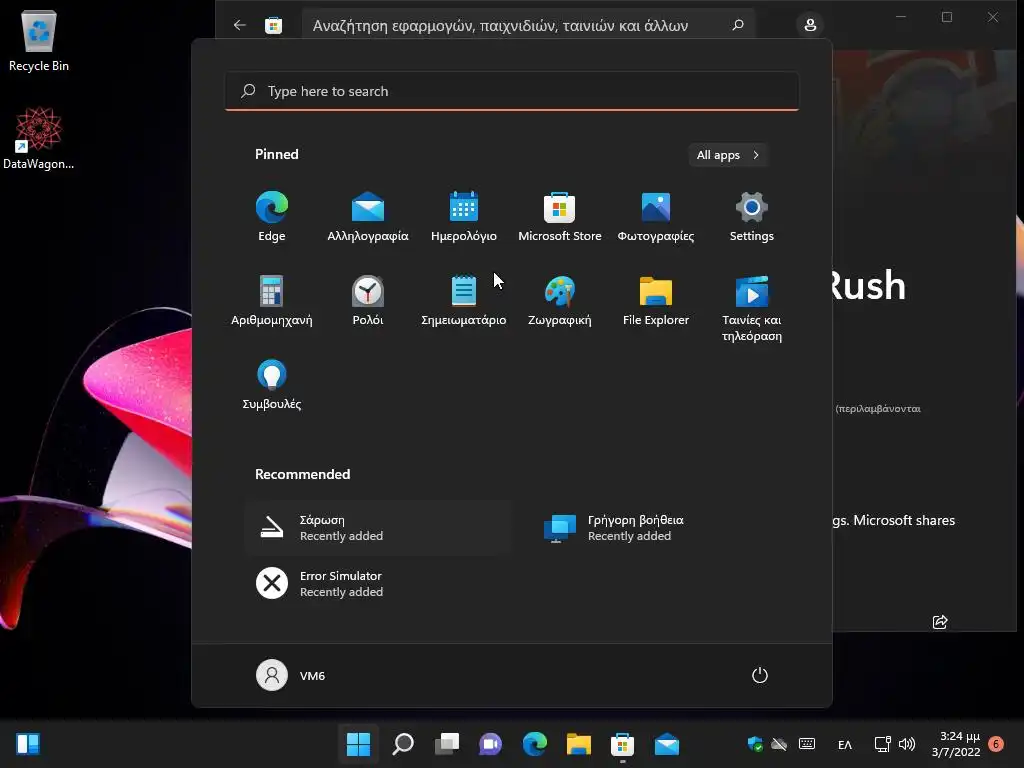The width and height of the screenshot is (1024, 768).
Task: Click the Start button on taskbar
Action: point(359,744)
